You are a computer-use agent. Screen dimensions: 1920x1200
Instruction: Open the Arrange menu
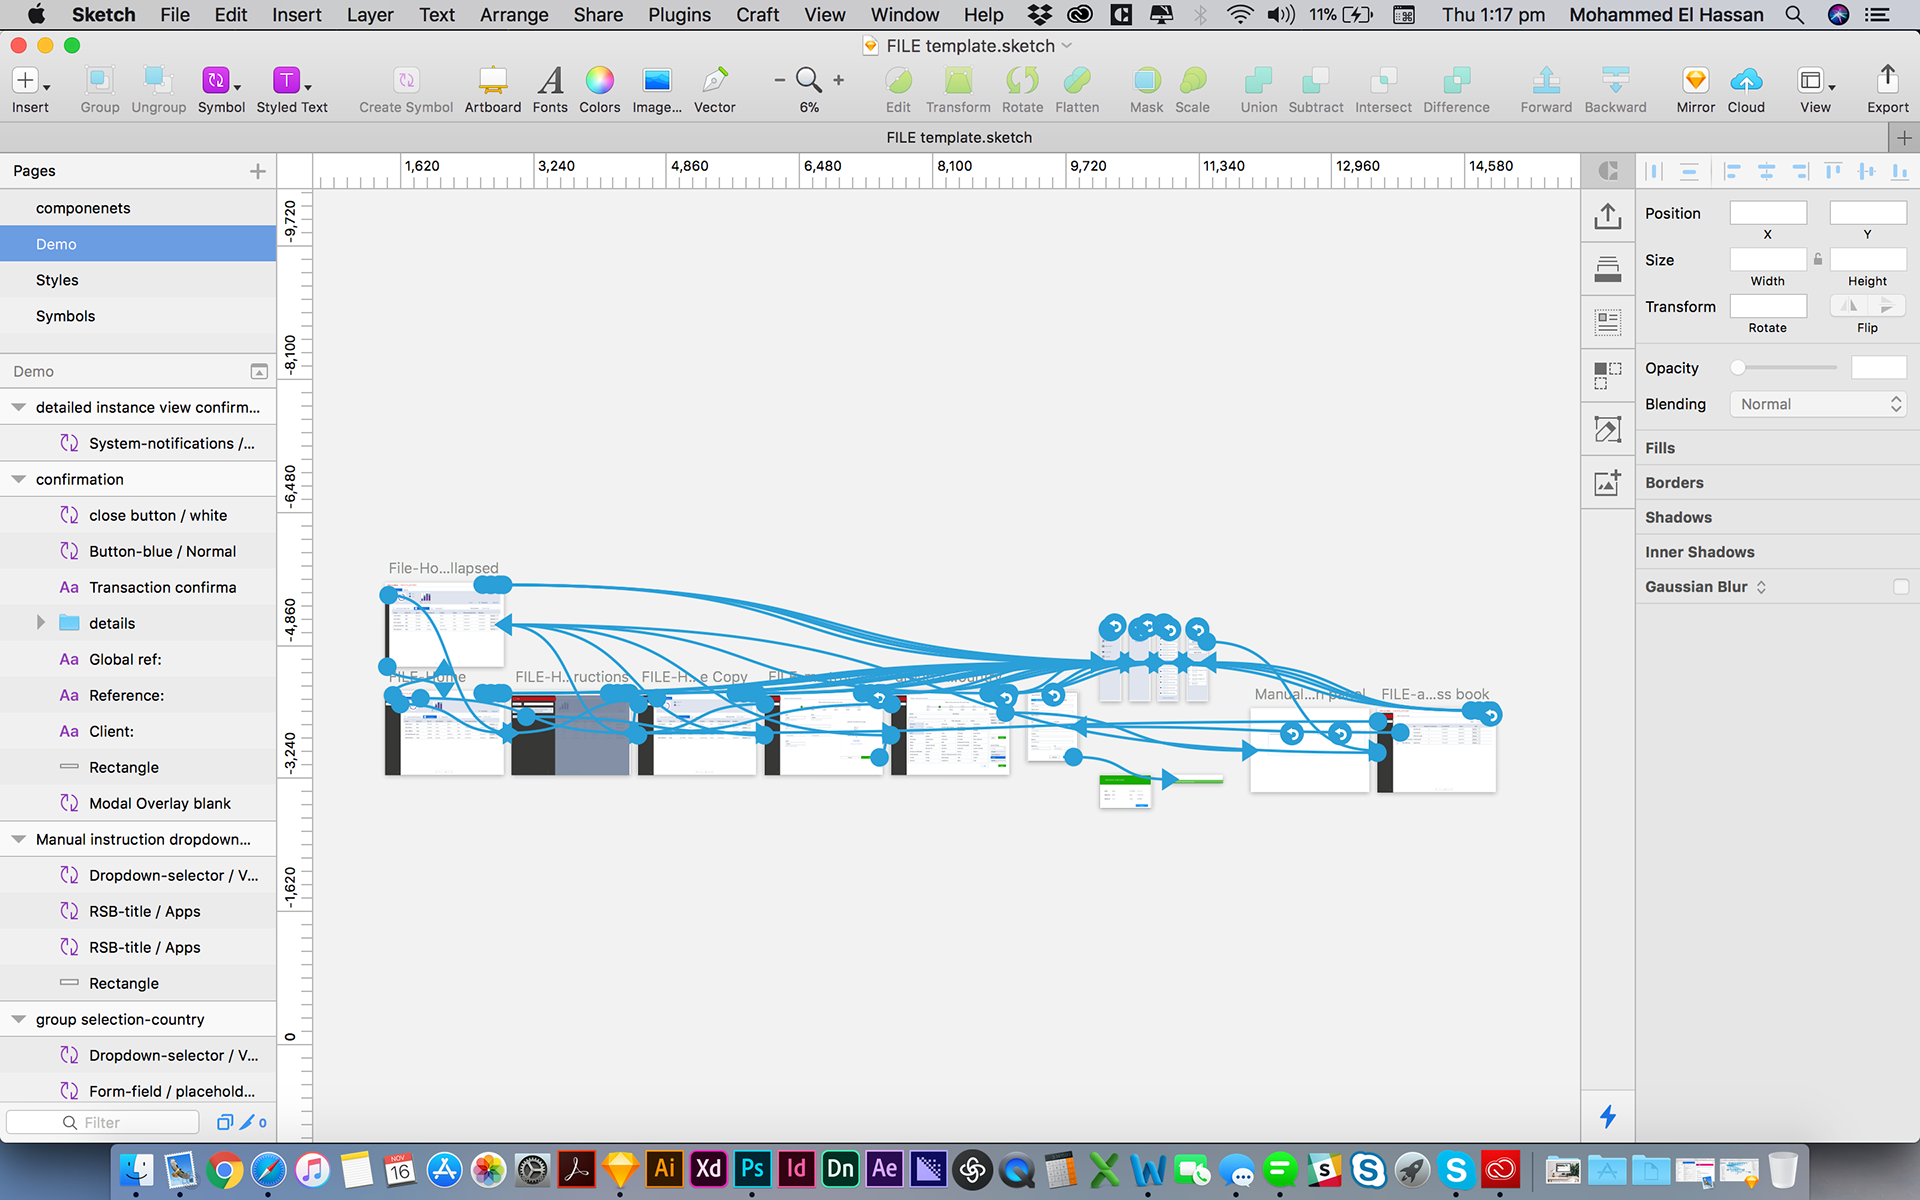[x=514, y=15]
